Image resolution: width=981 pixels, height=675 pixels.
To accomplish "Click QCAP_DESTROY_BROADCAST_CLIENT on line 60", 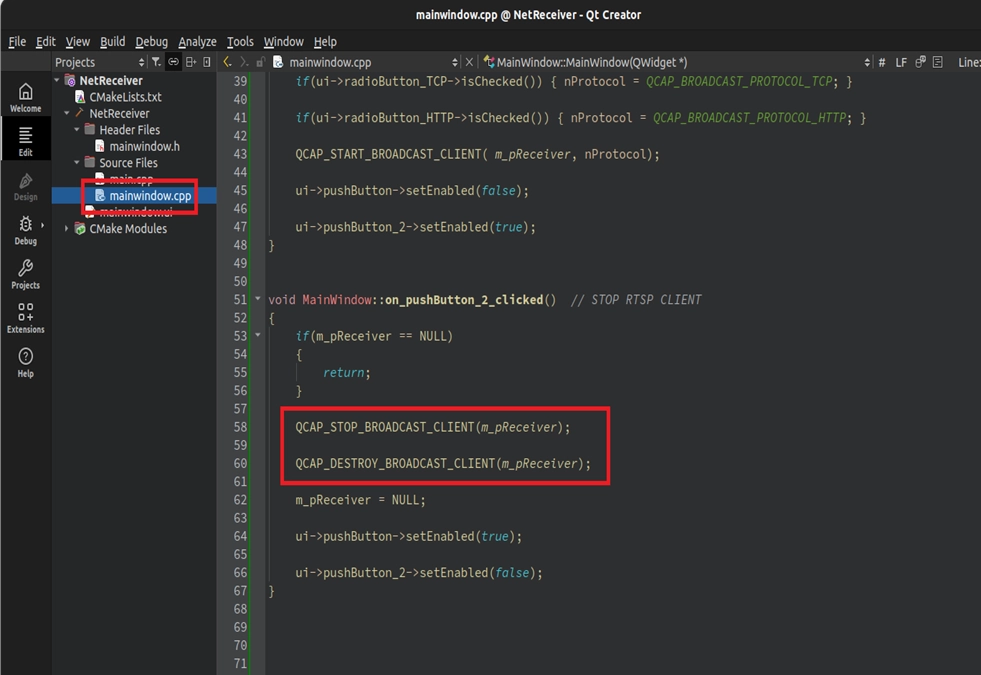I will 395,464.
